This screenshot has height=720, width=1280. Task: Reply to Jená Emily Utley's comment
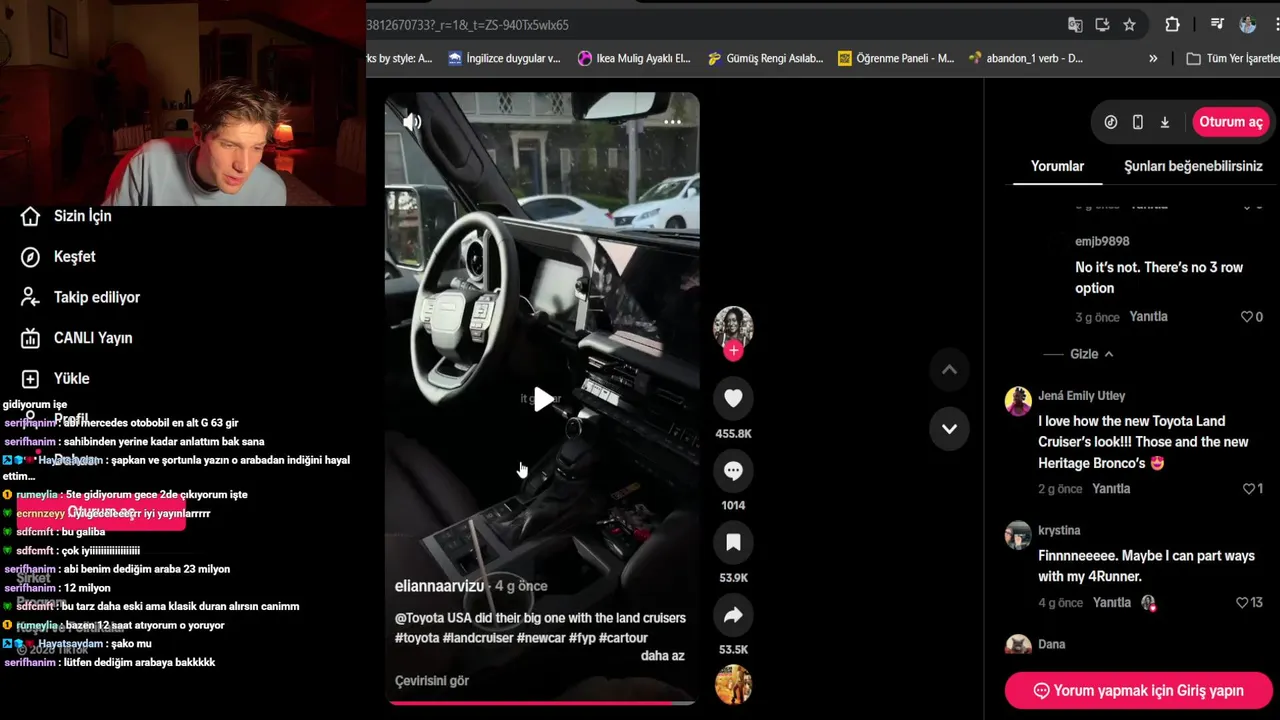(x=1111, y=489)
